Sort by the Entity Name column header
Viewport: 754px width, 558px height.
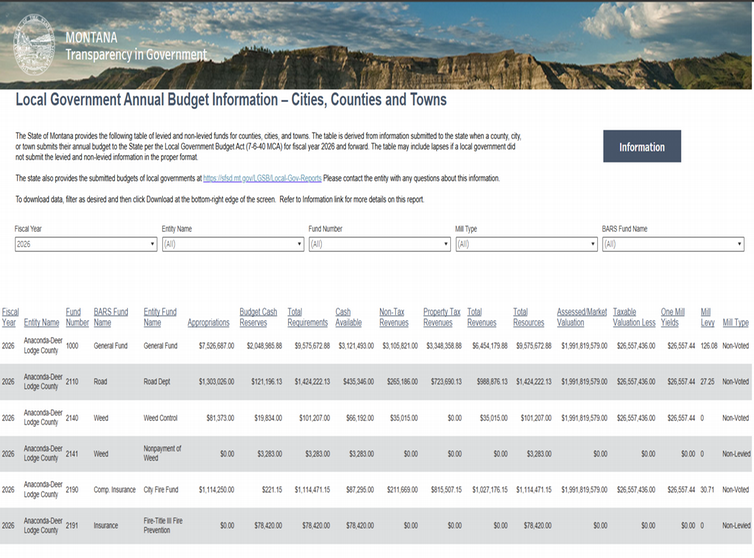click(x=41, y=322)
